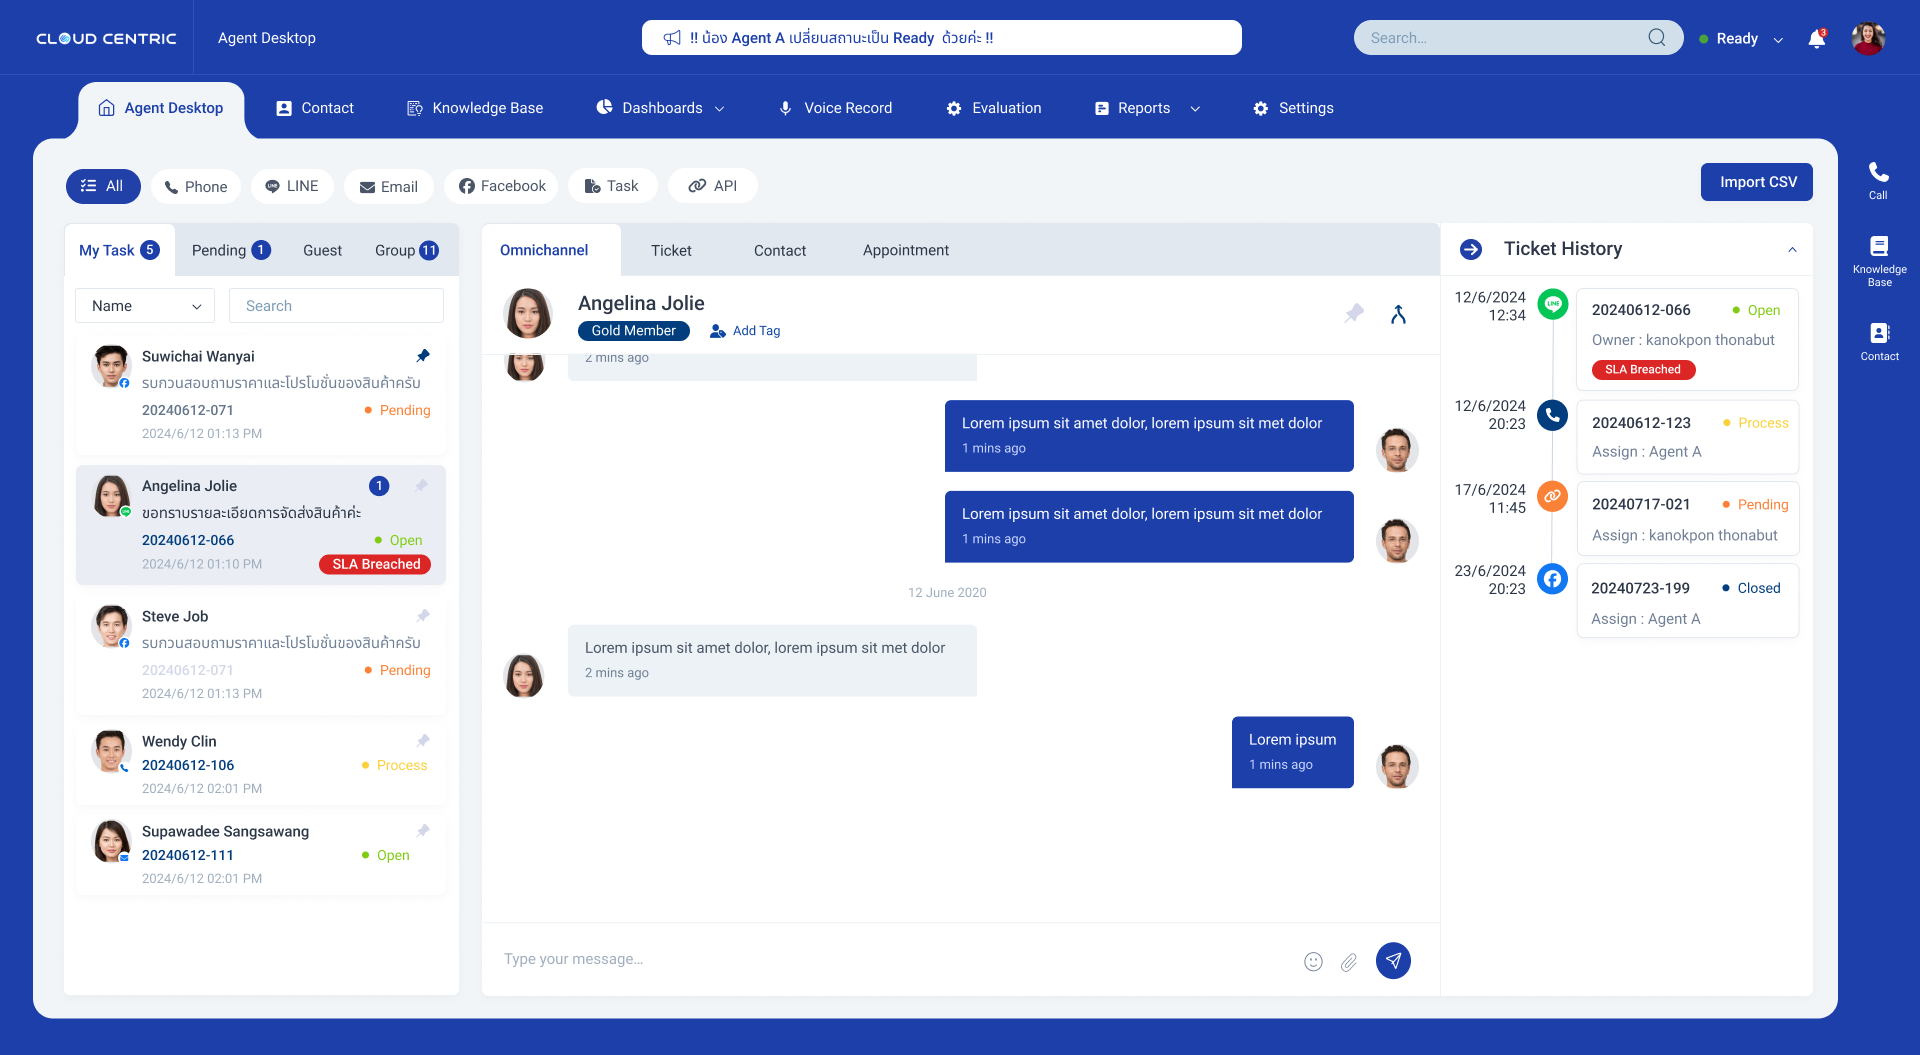Filter channels by Phone
Screen dimensions: 1920x1055
196,187
